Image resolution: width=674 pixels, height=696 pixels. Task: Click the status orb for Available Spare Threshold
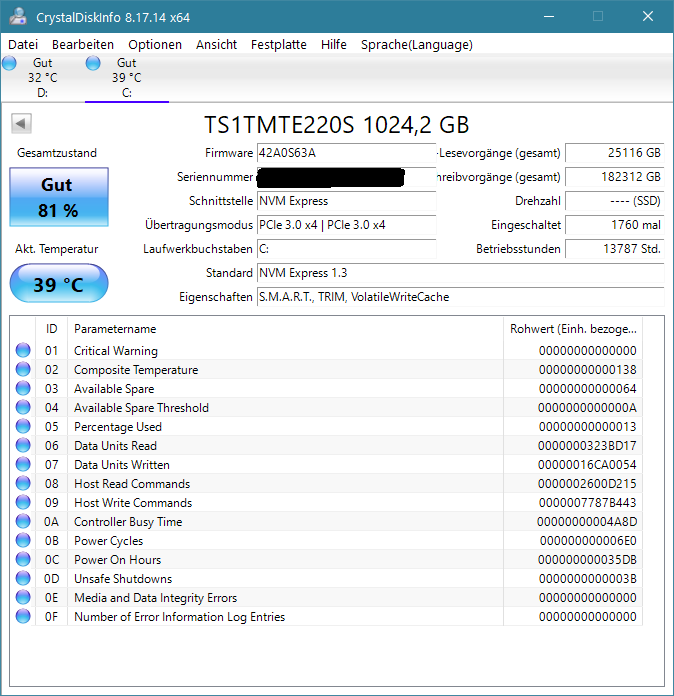pyautogui.click(x=23, y=407)
